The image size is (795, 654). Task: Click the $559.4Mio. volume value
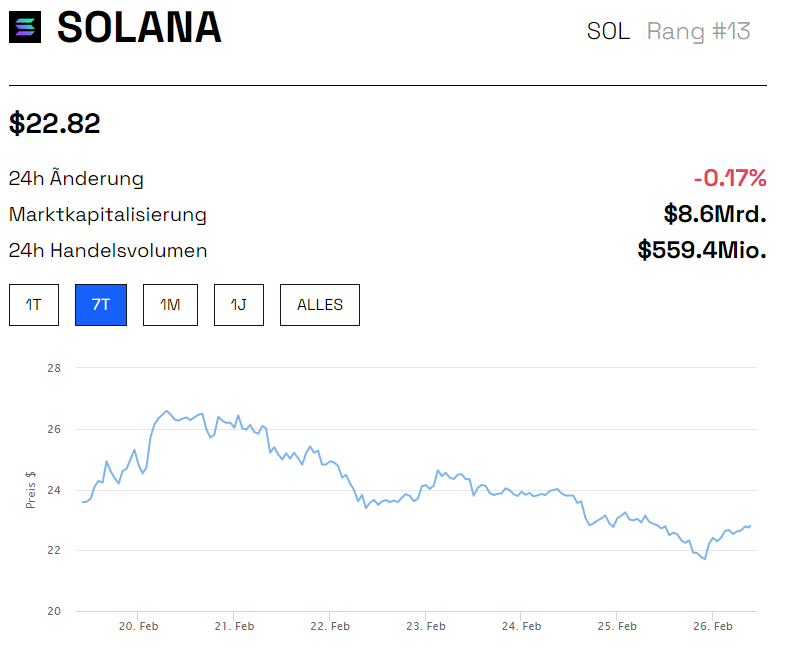702,250
